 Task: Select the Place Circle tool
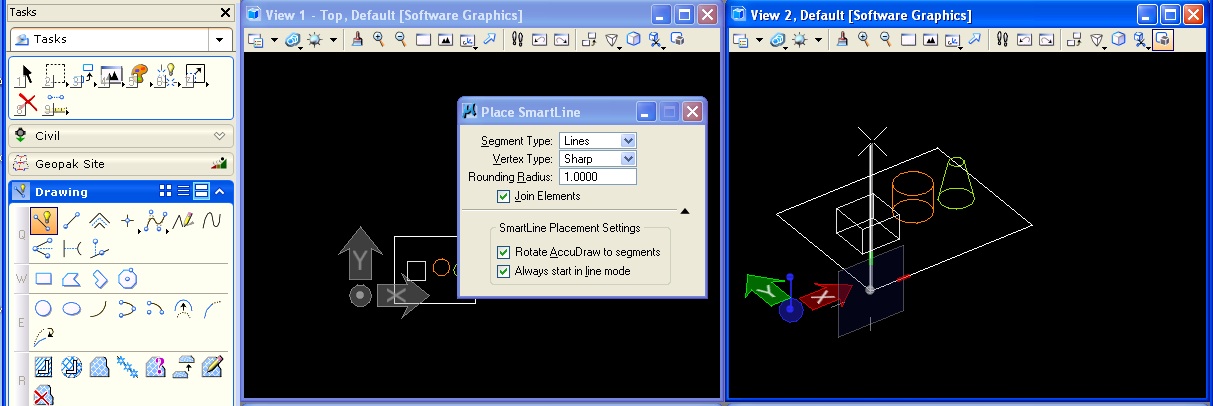pyautogui.click(x=43, y=307)
